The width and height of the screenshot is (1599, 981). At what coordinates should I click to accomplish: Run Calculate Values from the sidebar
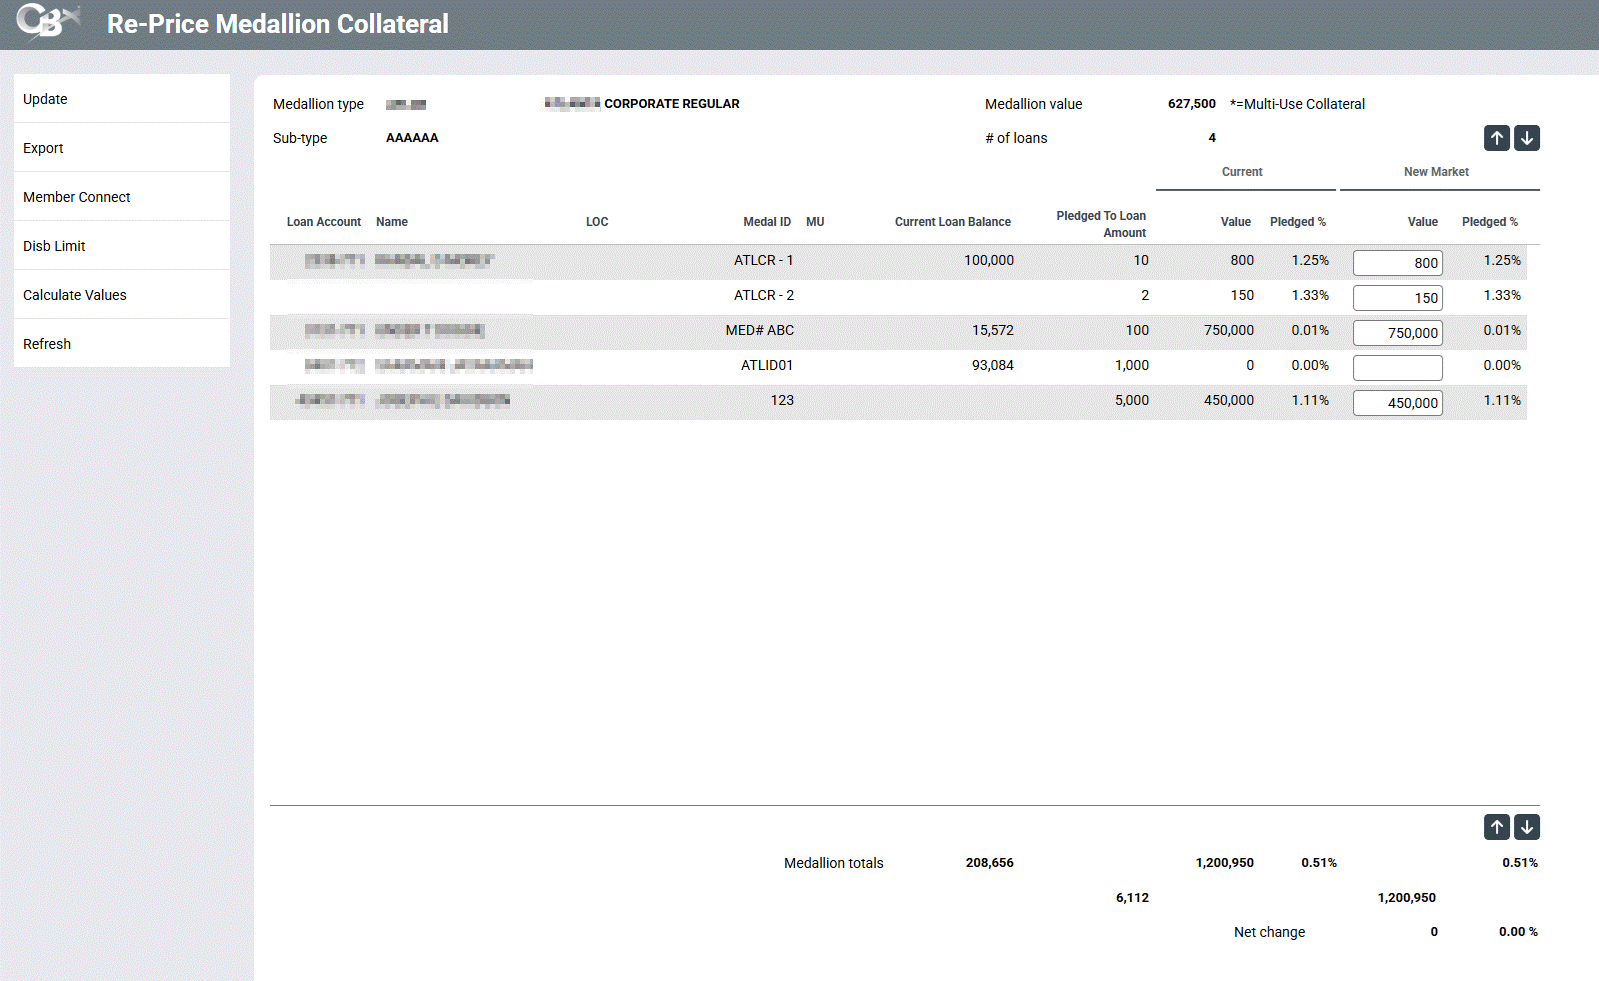[x=75, y=295]
